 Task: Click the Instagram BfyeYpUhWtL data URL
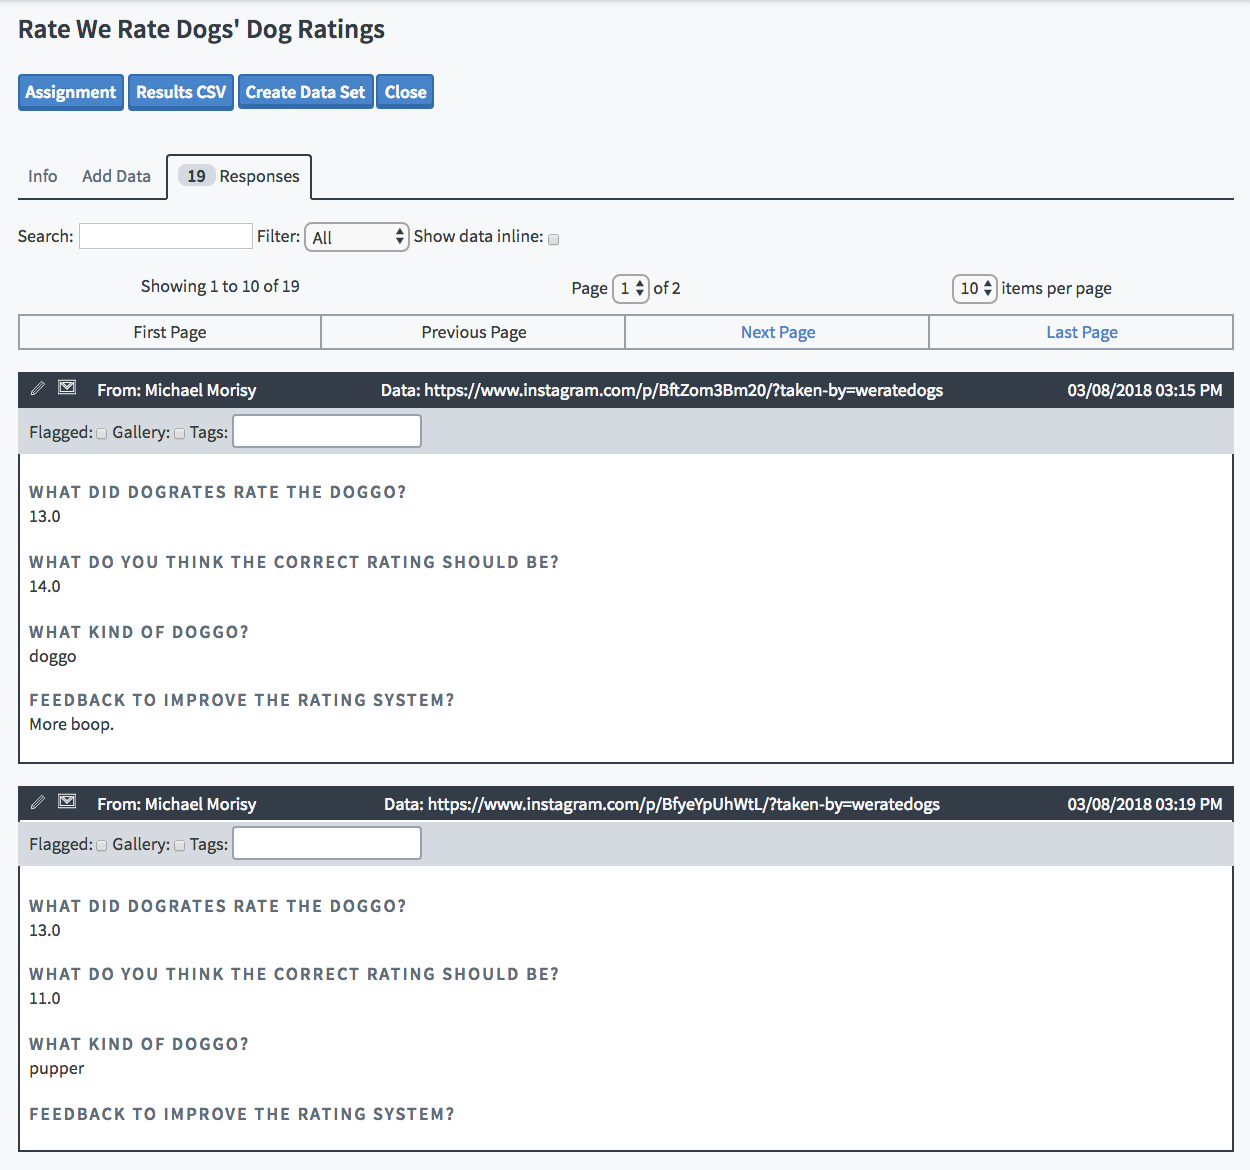tap(684, 804)
